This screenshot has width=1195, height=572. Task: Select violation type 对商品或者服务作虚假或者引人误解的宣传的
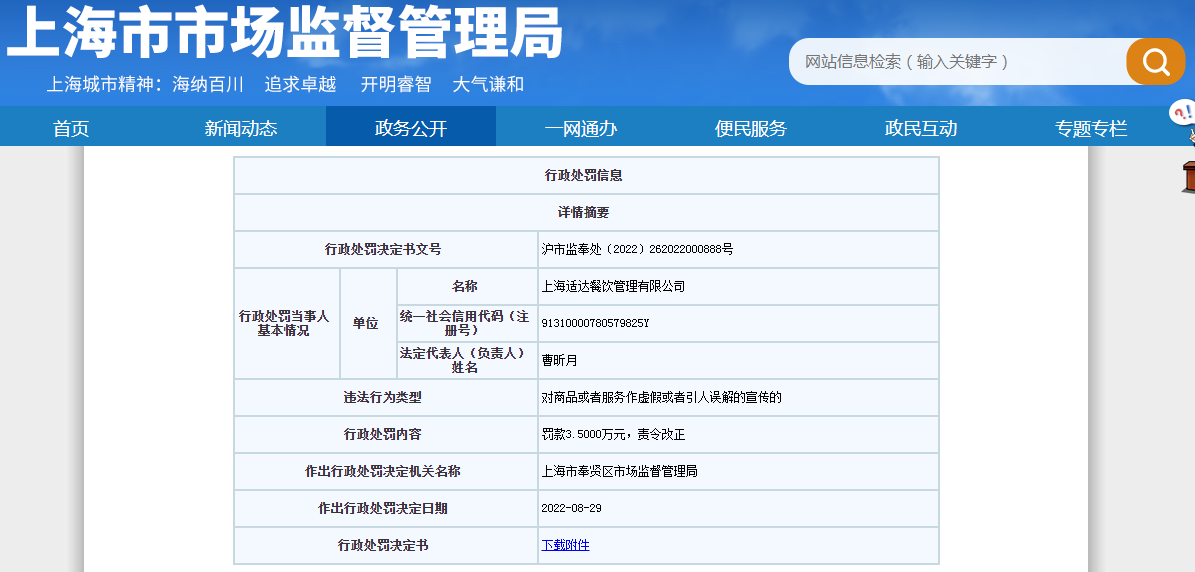(662, 397)
